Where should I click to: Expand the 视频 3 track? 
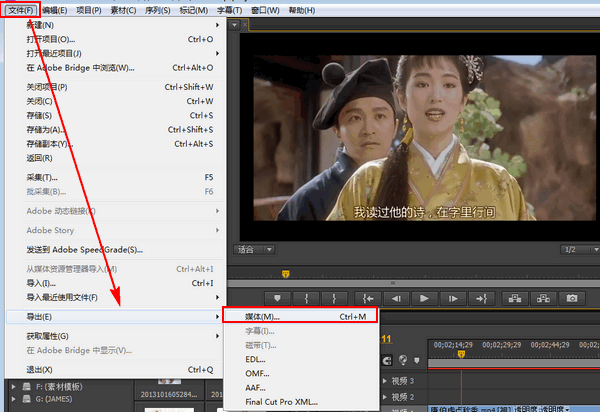385,381
